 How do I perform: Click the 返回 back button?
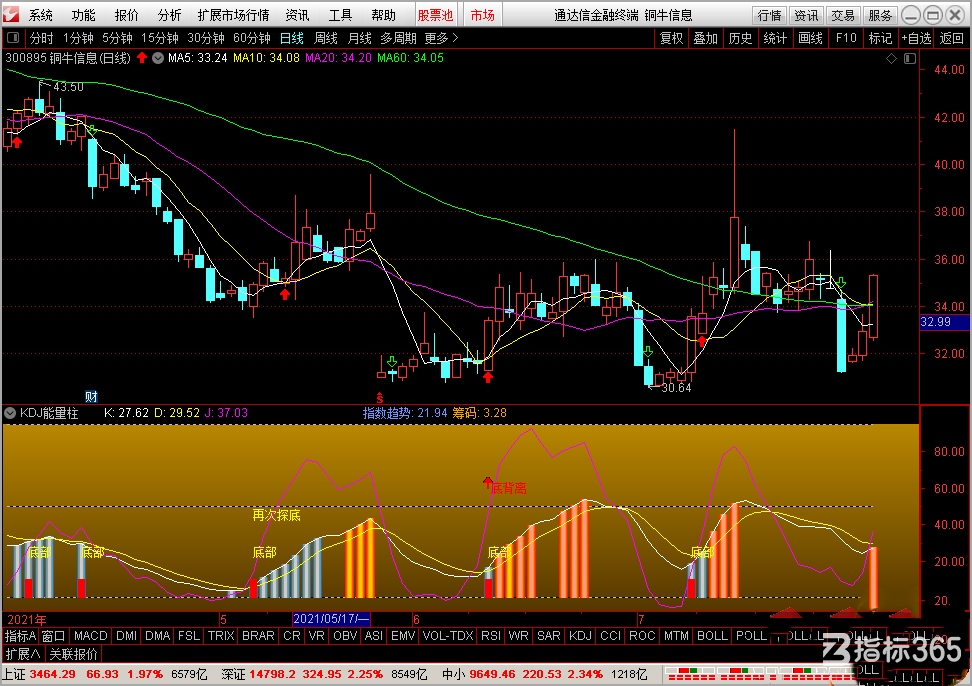(x=952, y=38)
